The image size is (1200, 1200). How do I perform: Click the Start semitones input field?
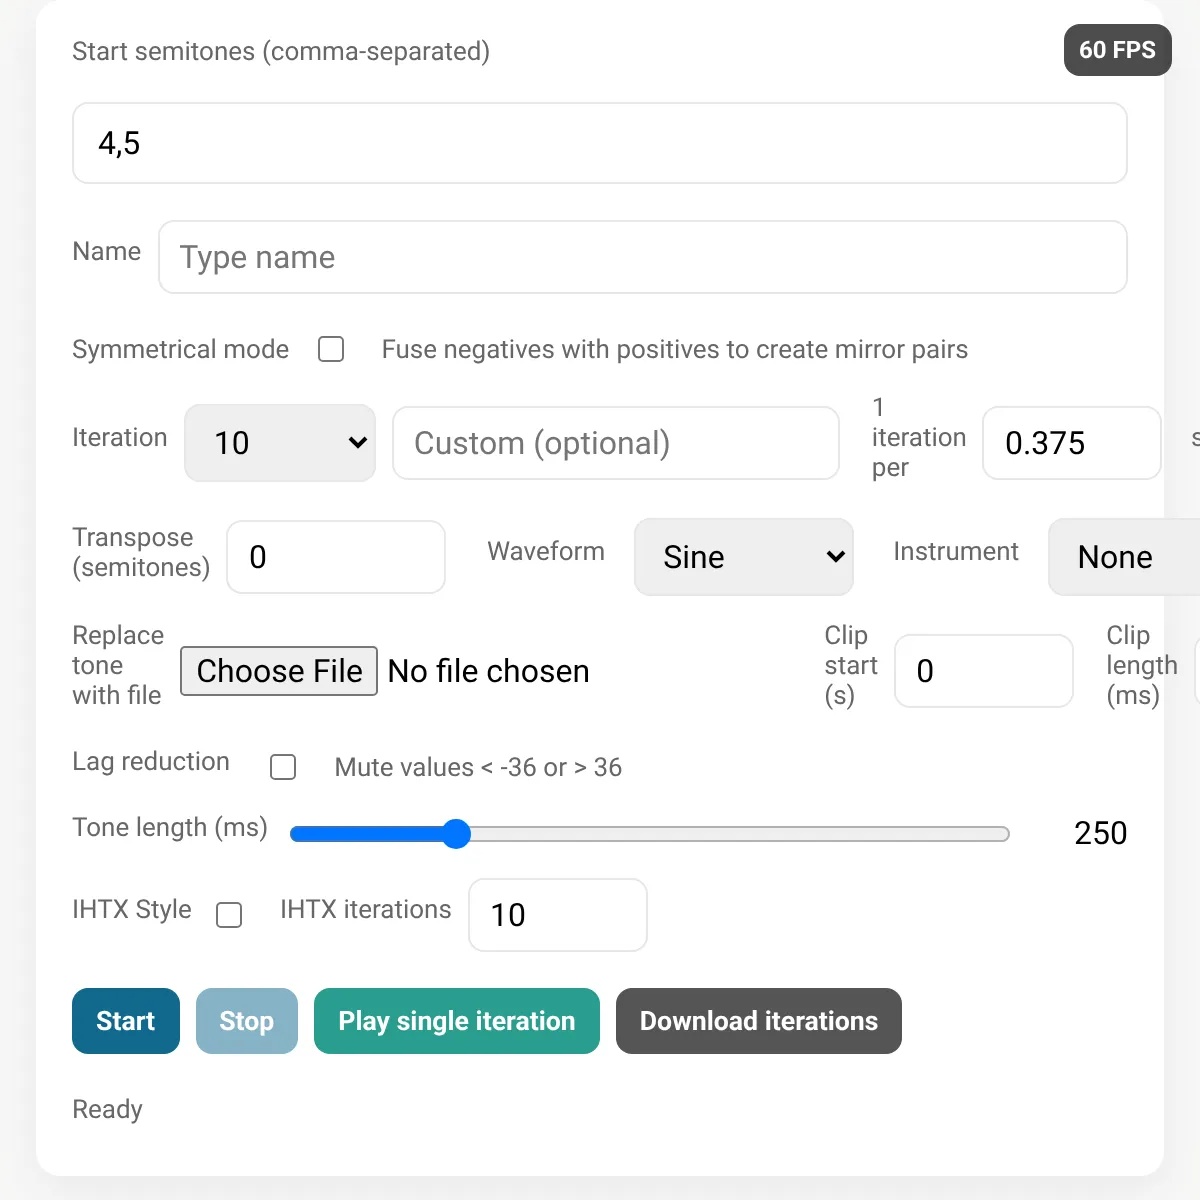click(x=600, y=143)
